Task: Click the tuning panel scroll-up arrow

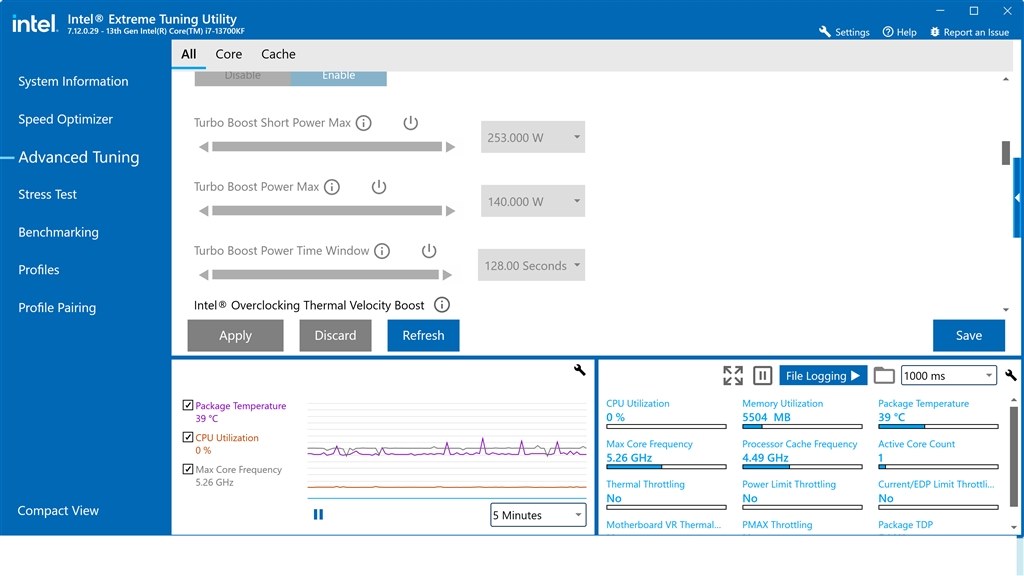Action: (1006, 80)
